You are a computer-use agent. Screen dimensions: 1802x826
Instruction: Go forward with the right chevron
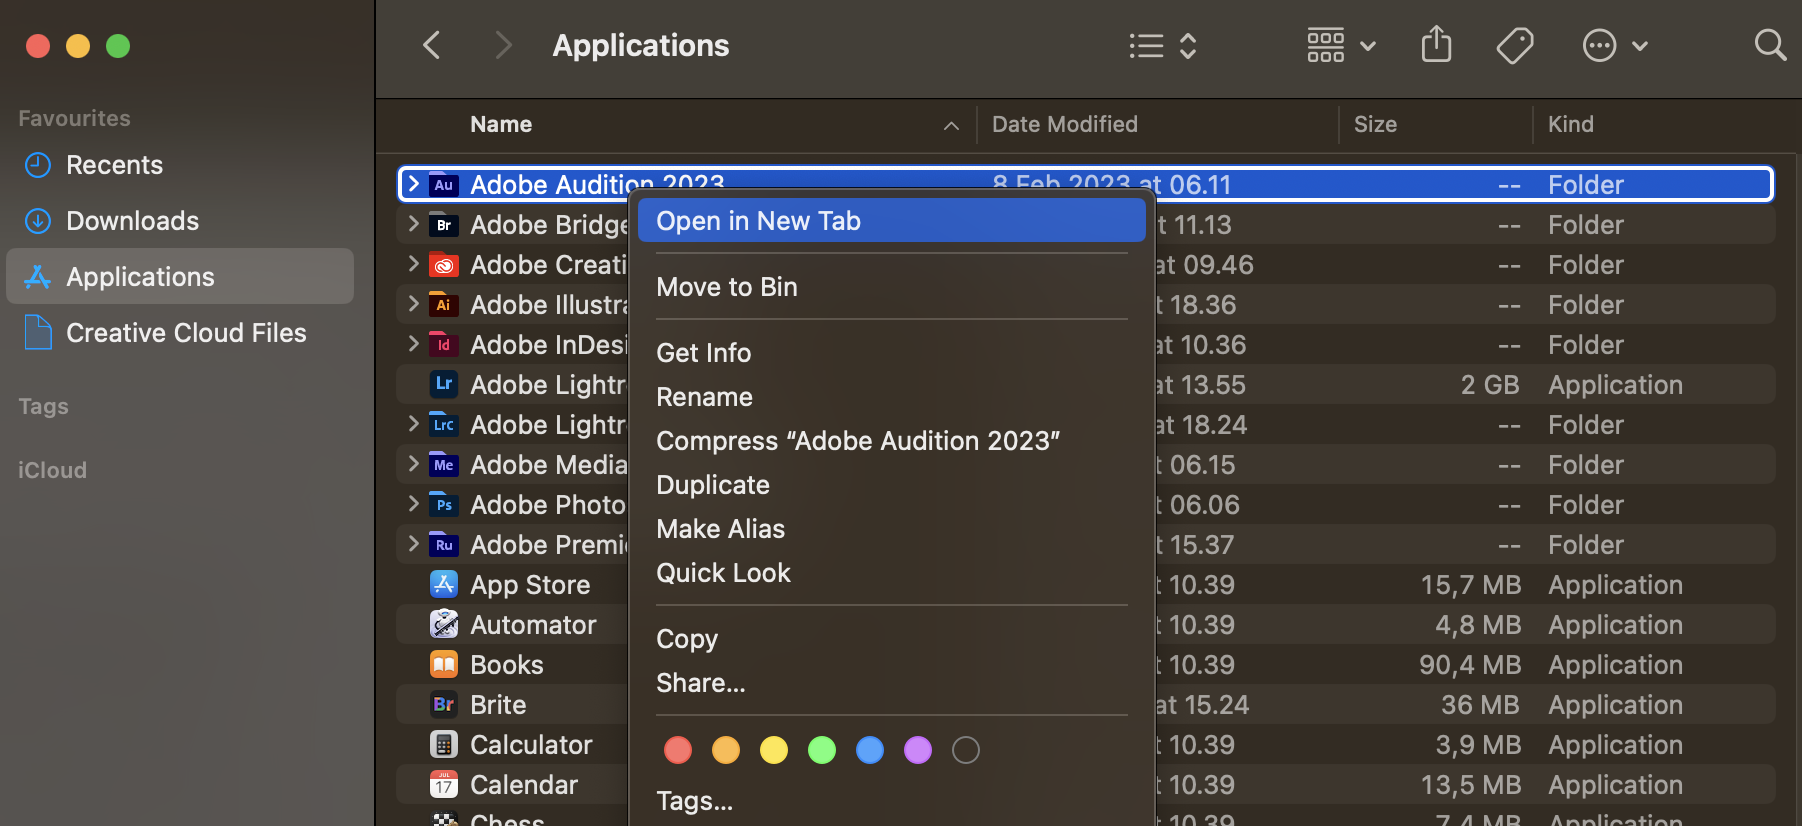point(503,45)
